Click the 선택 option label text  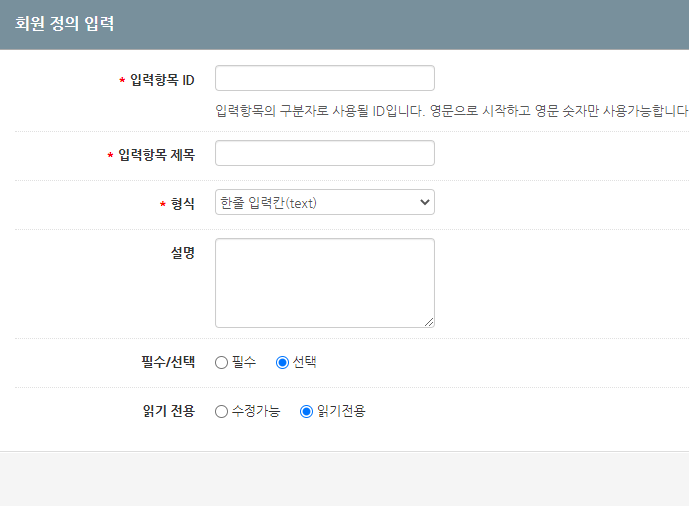(x=305, y=362)
